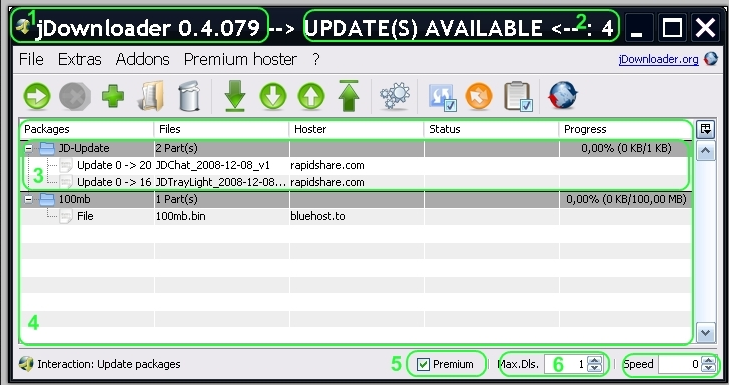Click the Hoster column header
The image size is (729, 385).
356,129
